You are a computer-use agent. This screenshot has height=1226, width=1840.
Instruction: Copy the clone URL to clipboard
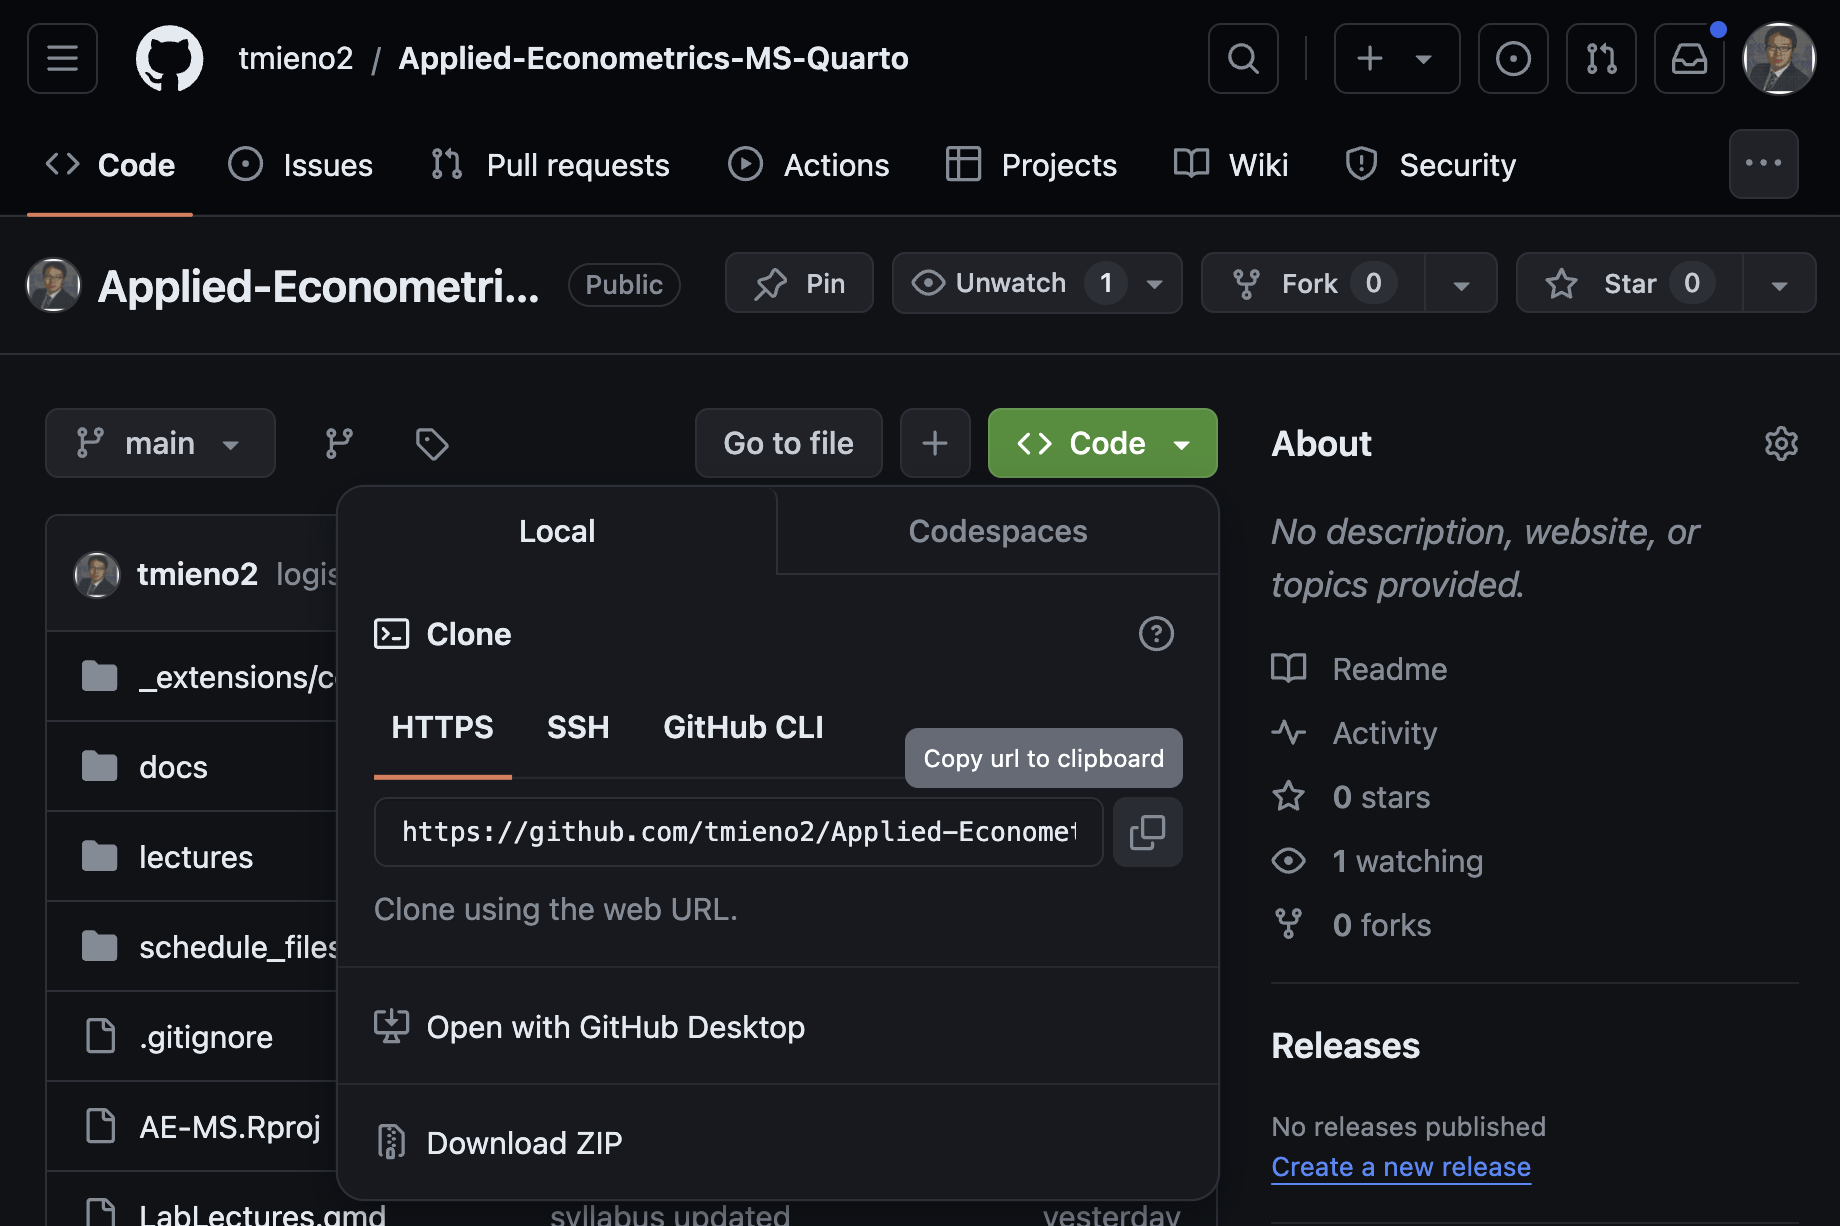coord(1147,832)
